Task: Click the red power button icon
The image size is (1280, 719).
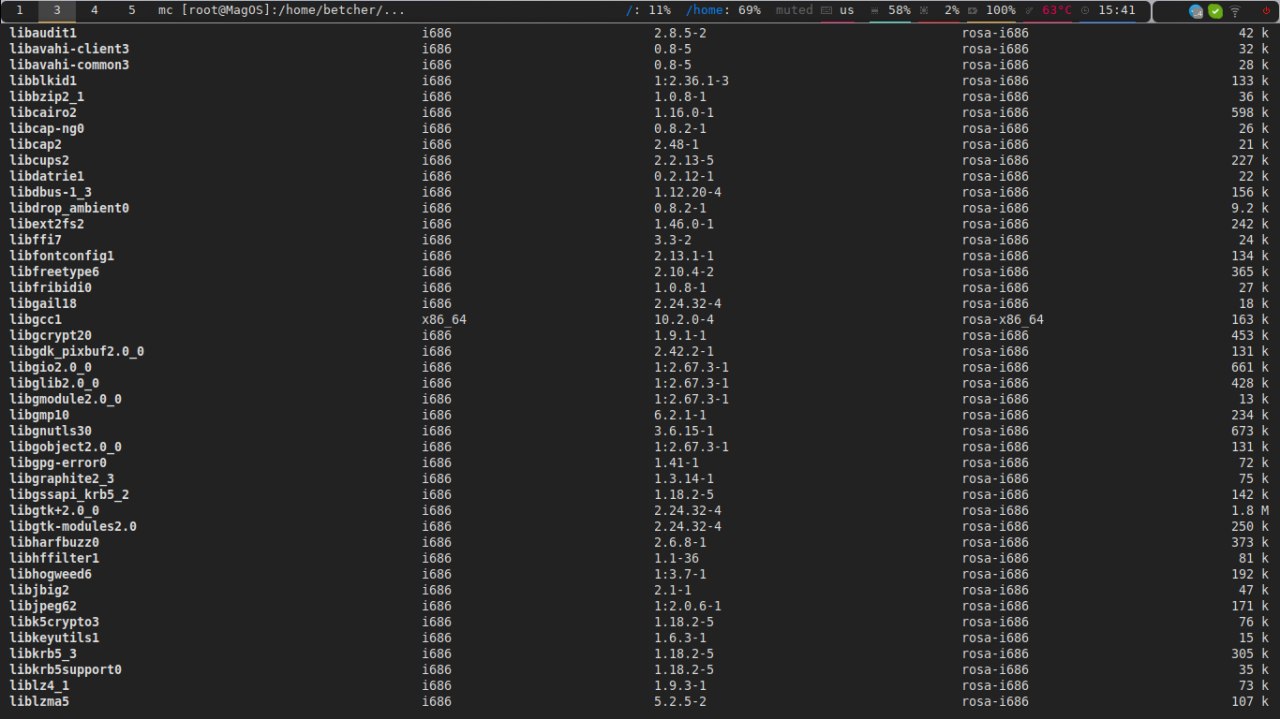Action: [1265, 11]
